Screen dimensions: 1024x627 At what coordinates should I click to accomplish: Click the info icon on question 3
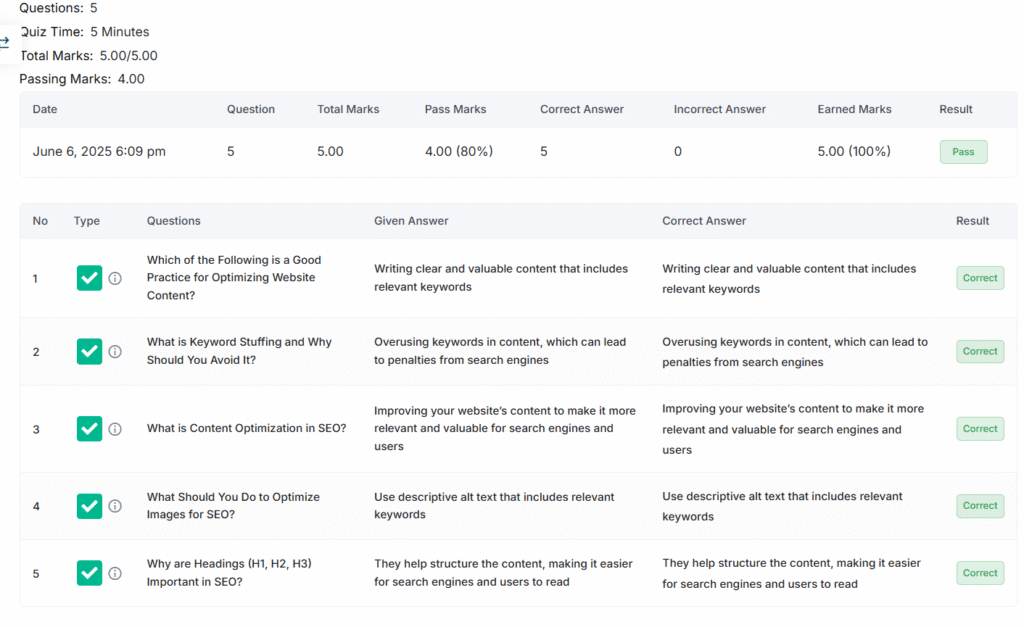(115, 429)
